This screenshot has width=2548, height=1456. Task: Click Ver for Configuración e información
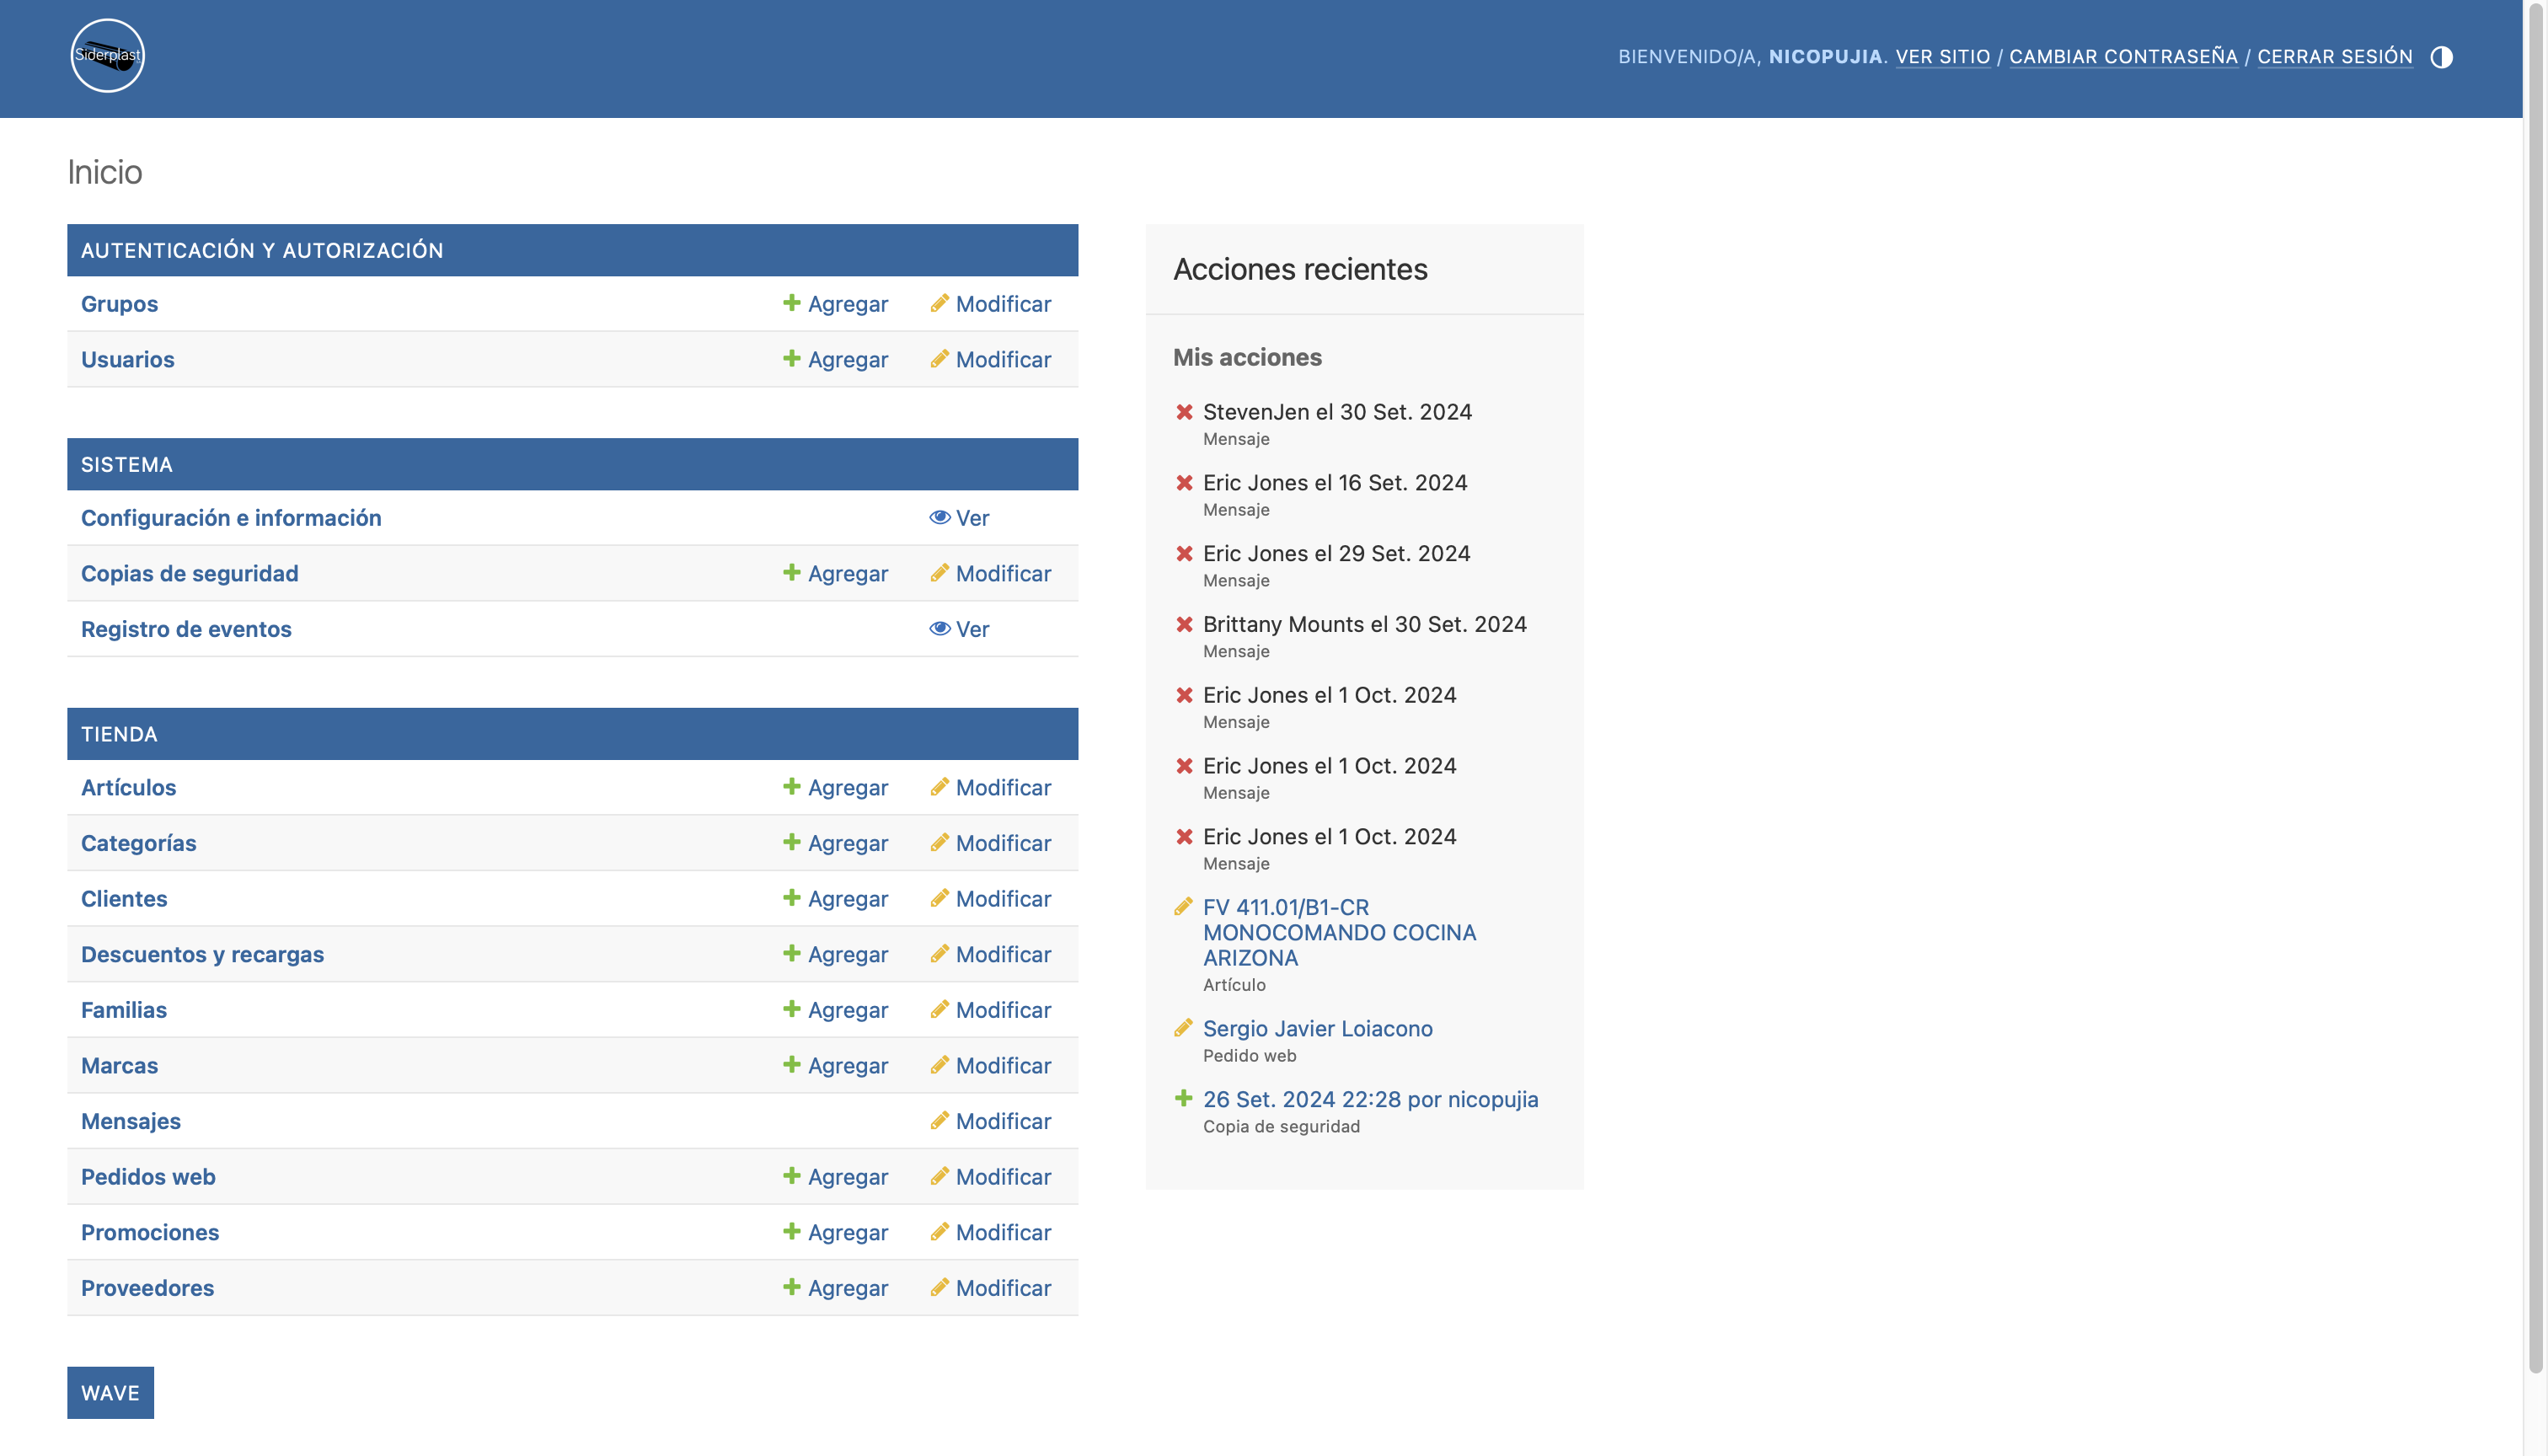point(959,518)
